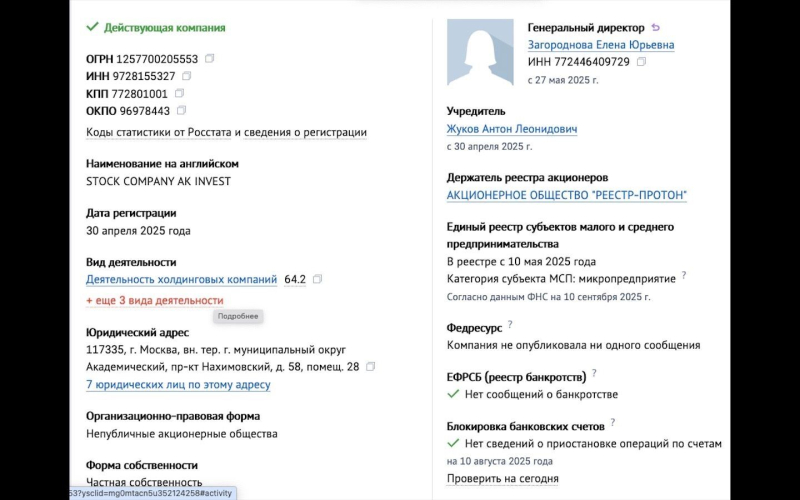Copy the ОКПО code 96978443
Screen dimensions: 800x500
point(181,110)
